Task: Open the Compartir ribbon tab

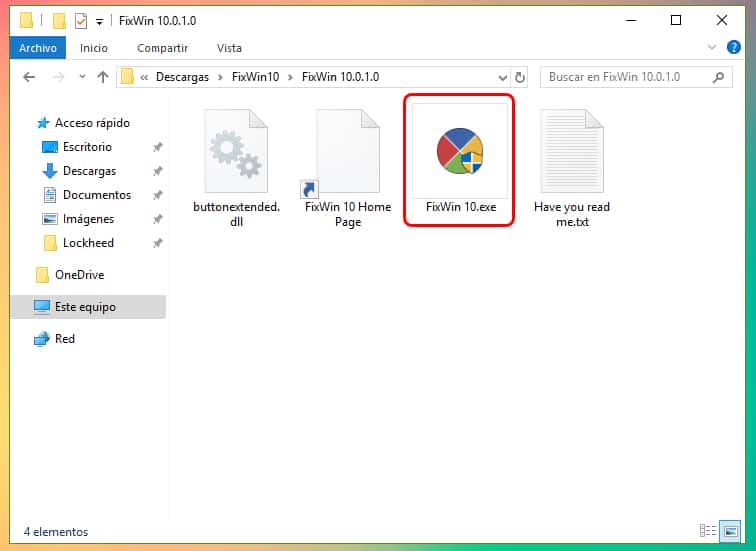Action: (x=162, y=48)
